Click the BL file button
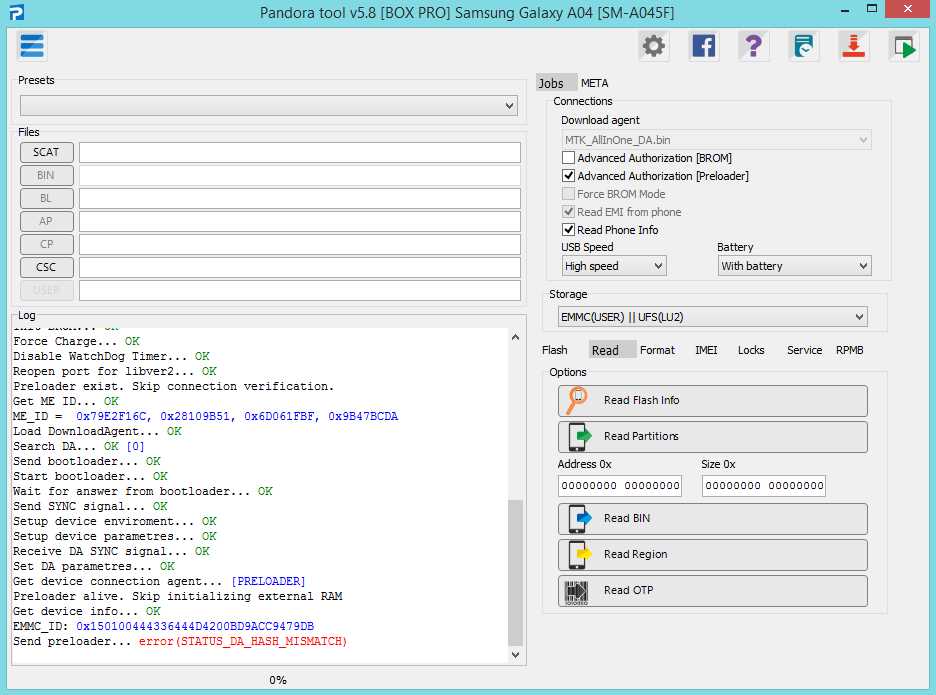Image resolution: width=936 pixels, height=695 pixels. point(47,198)
